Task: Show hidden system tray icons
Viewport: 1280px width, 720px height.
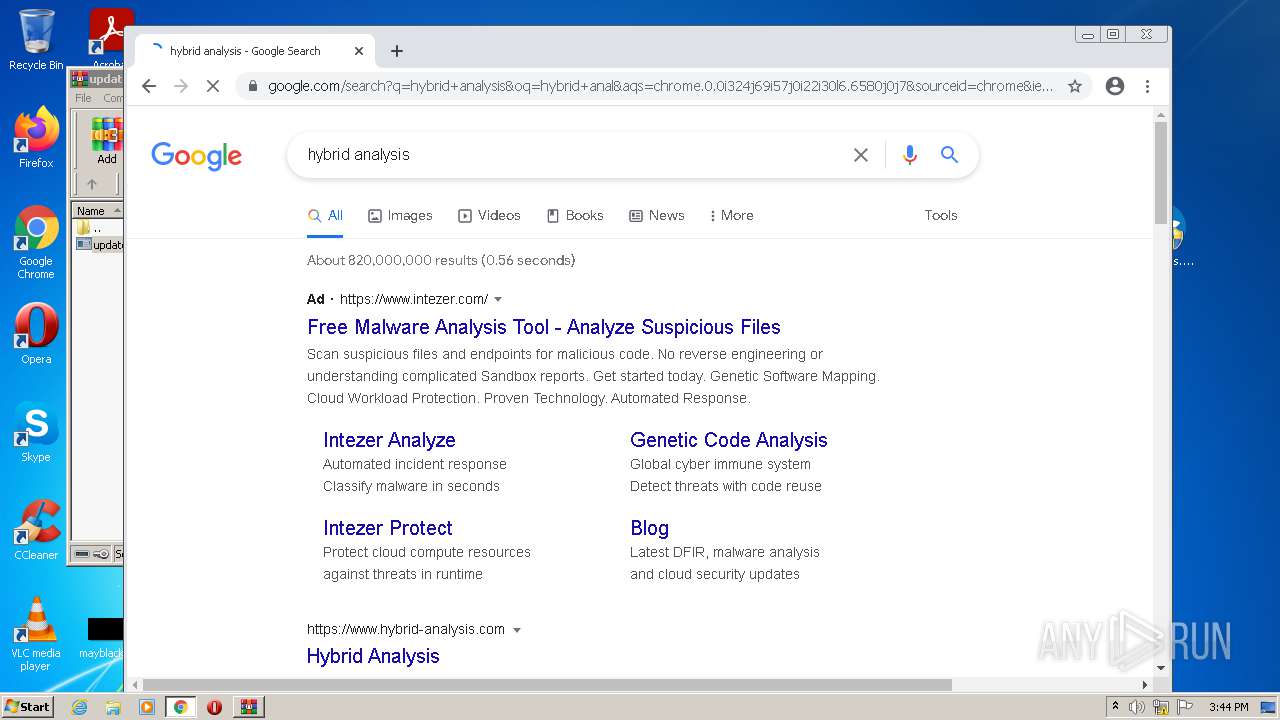Action: (x=1115, y=707)
